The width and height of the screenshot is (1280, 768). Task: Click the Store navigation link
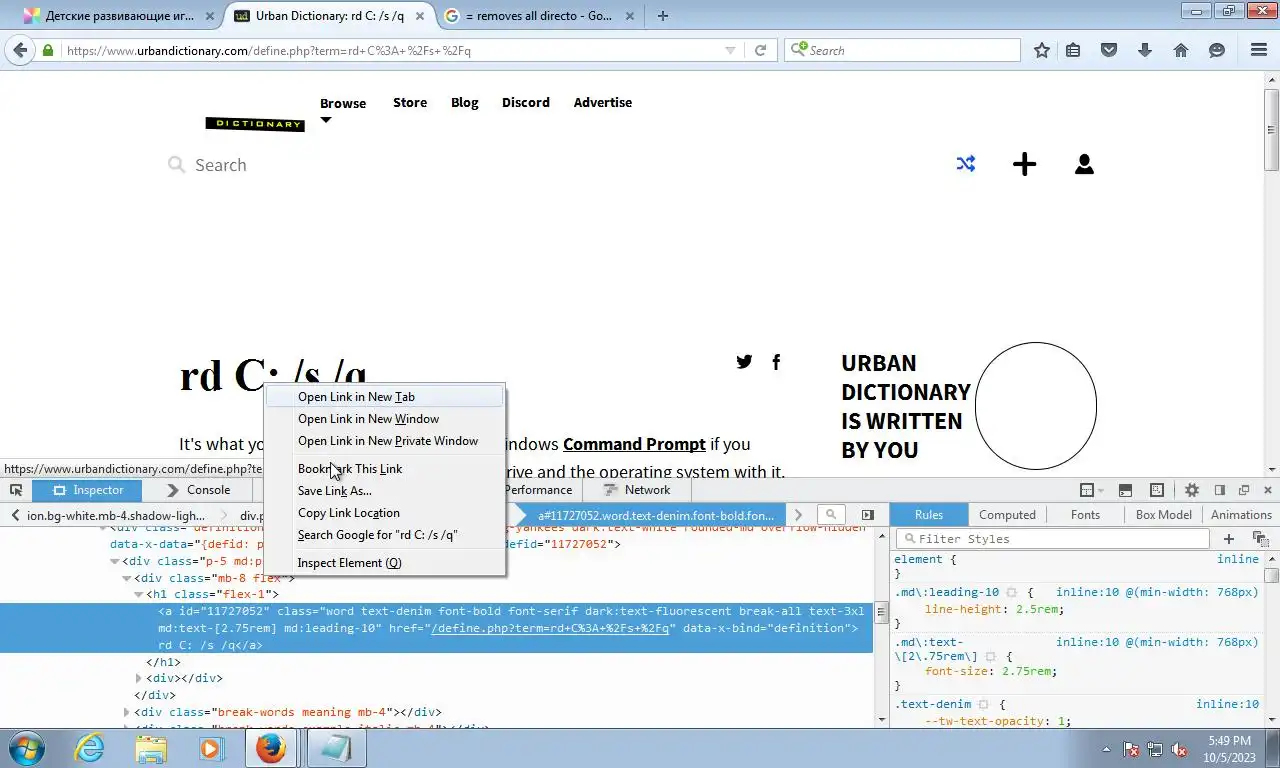click(410, 103)
